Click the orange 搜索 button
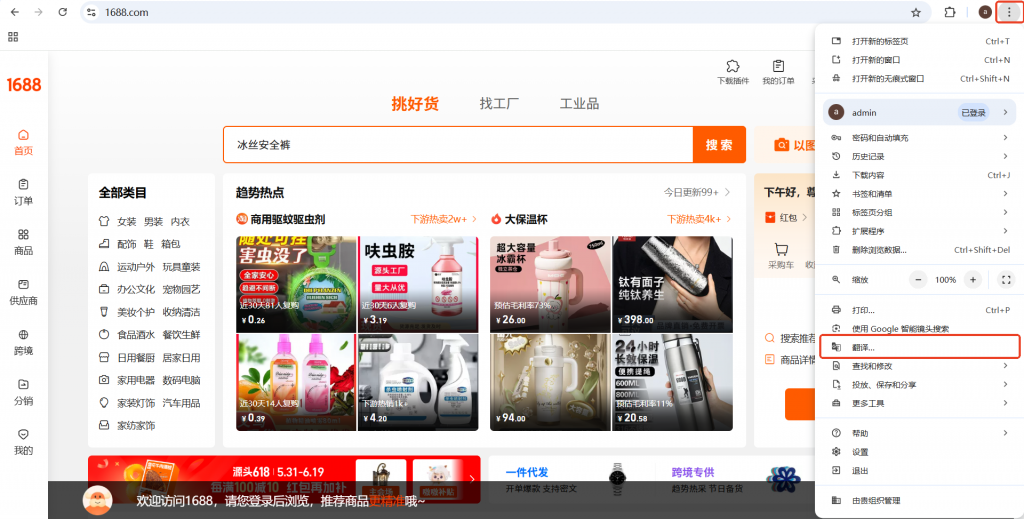The width and height of the screenshot is (1024, 519). point(719,145)
